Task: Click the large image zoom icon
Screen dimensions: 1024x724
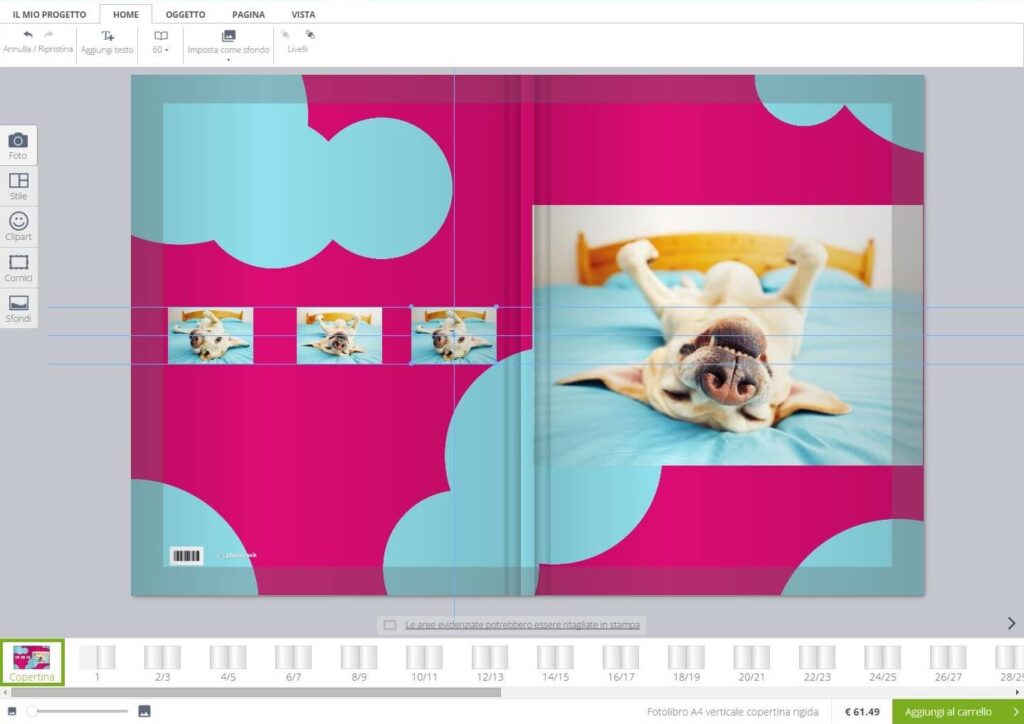Action: (x=144, y=711)
